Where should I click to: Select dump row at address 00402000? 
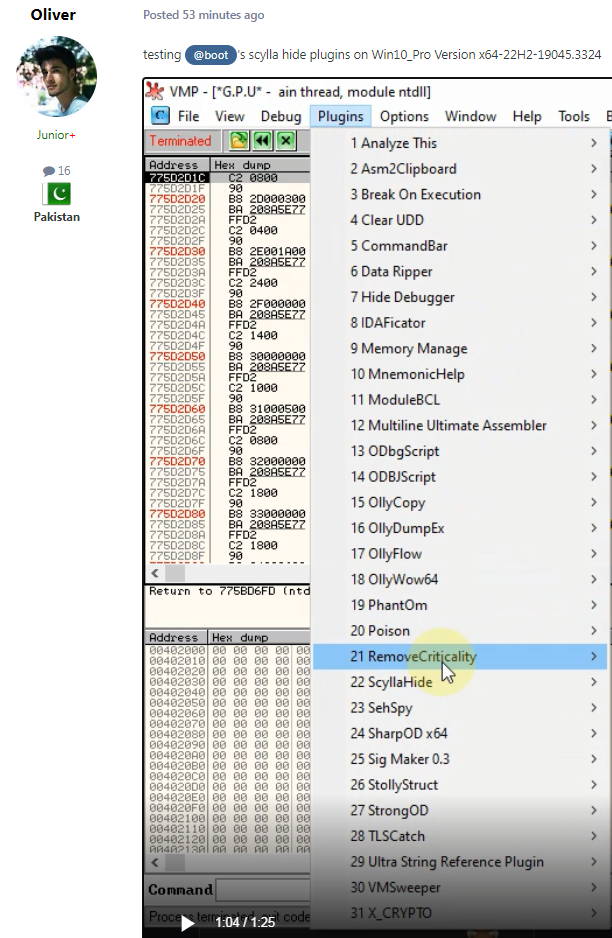point(228,650)
